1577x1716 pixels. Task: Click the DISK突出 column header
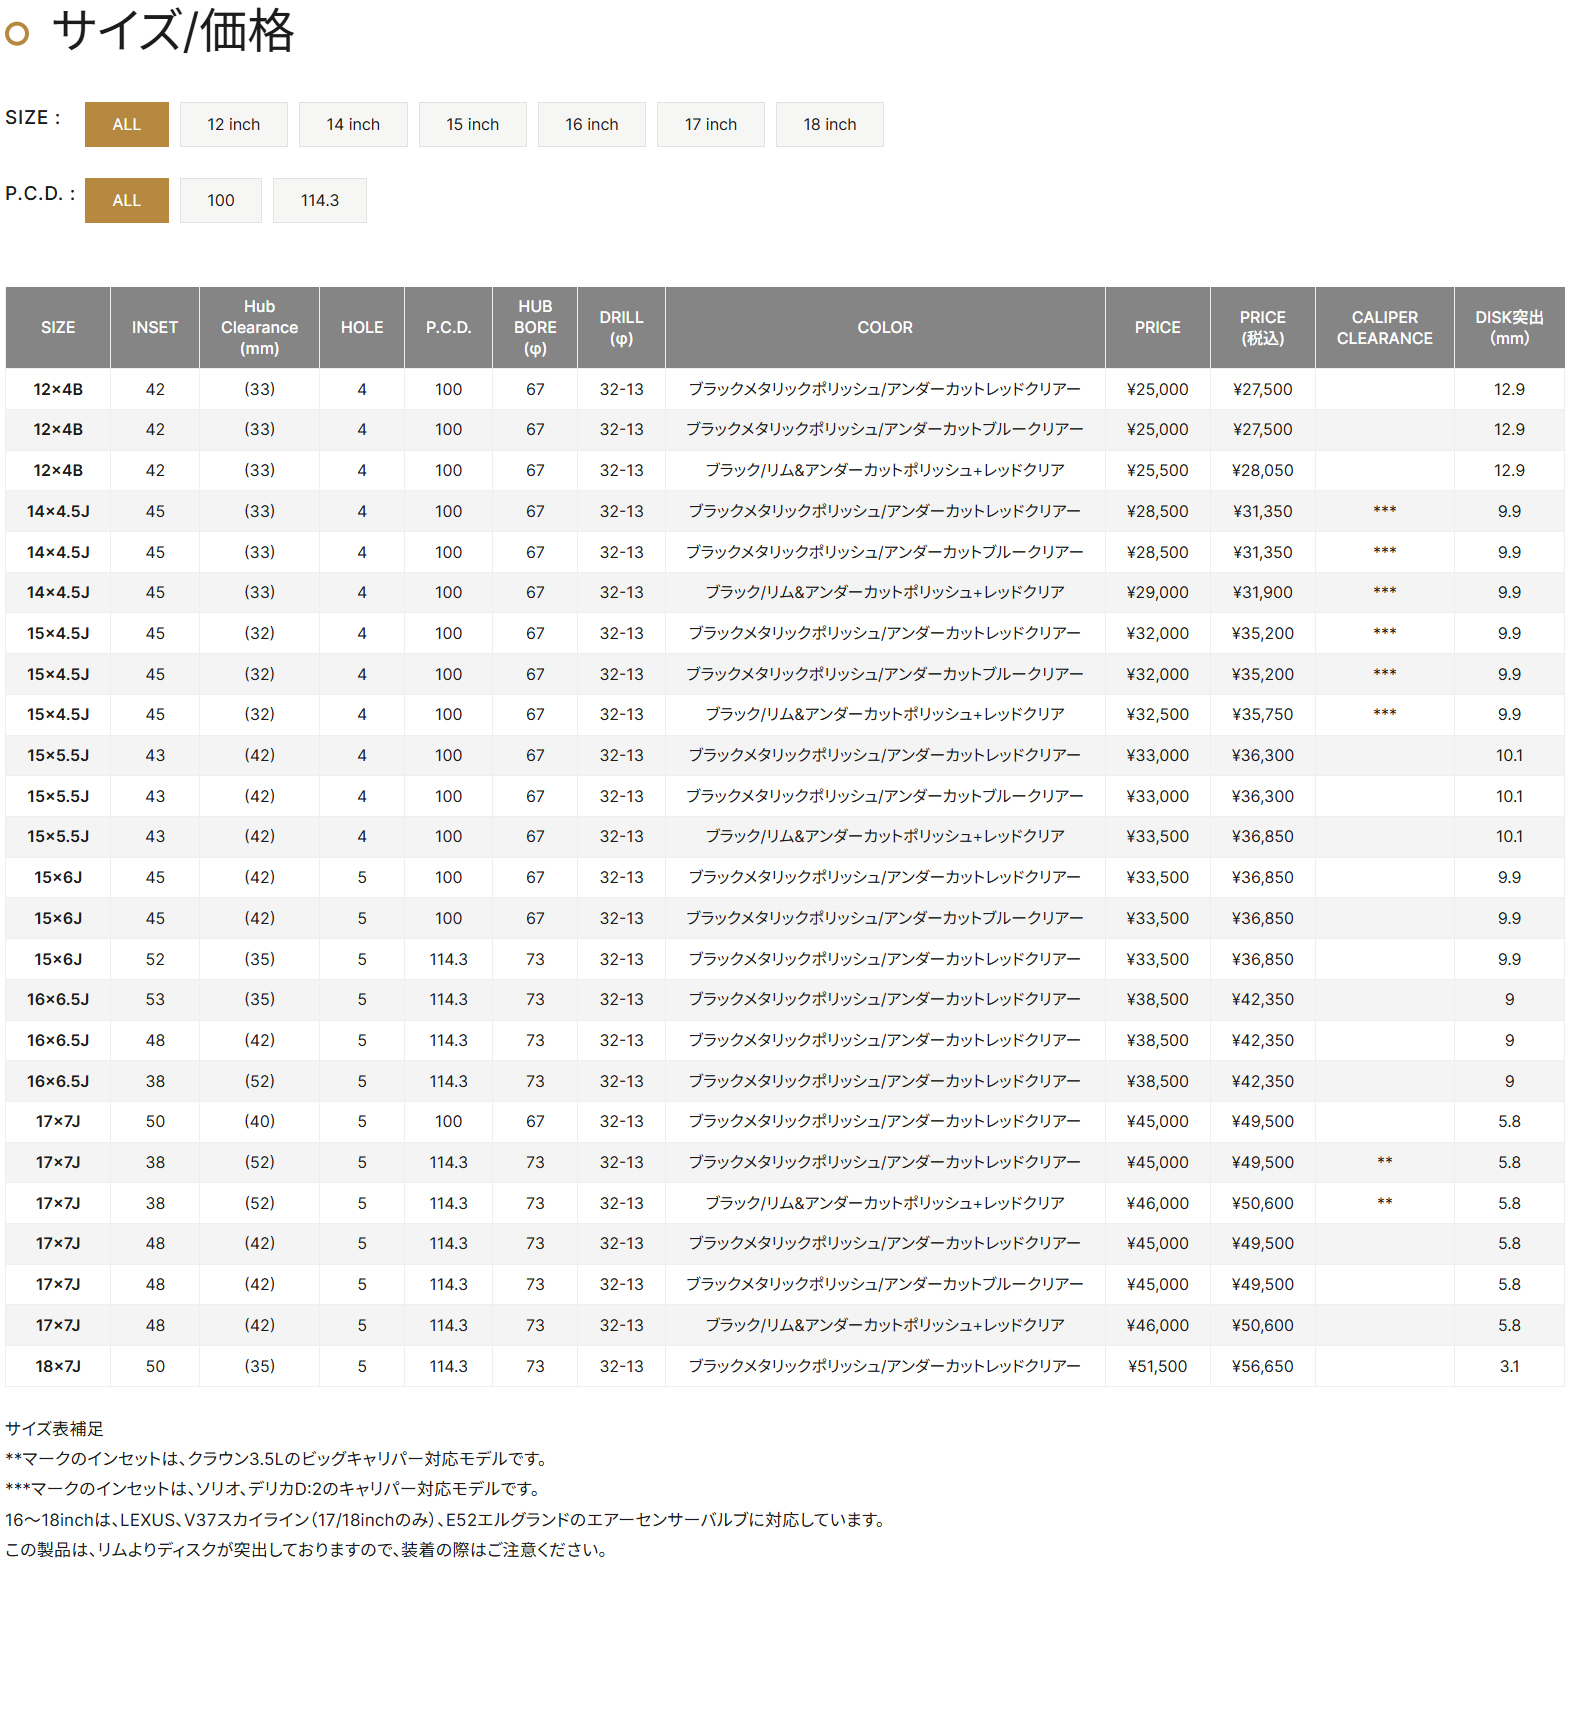(1508, 327)
